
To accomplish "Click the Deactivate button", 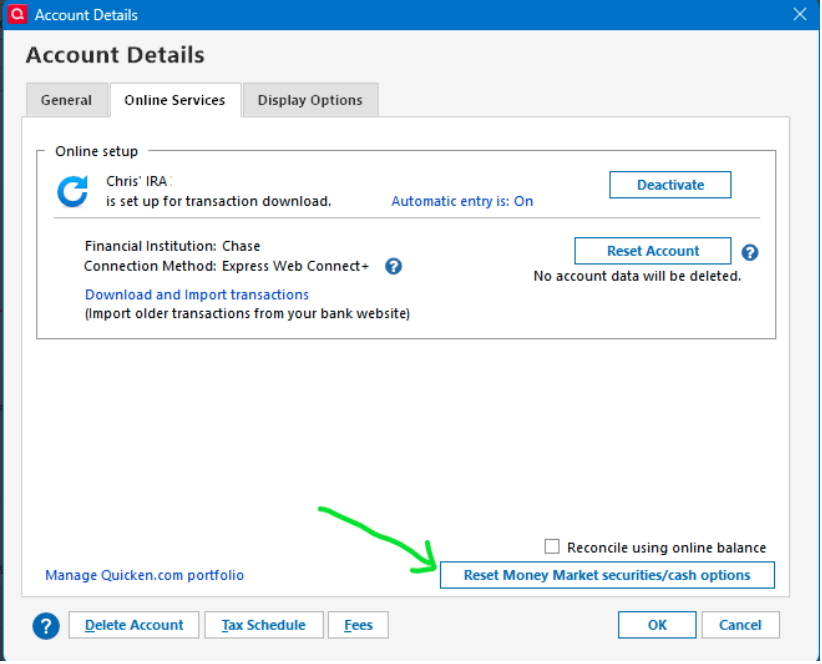I will click(x=670, y=185).
